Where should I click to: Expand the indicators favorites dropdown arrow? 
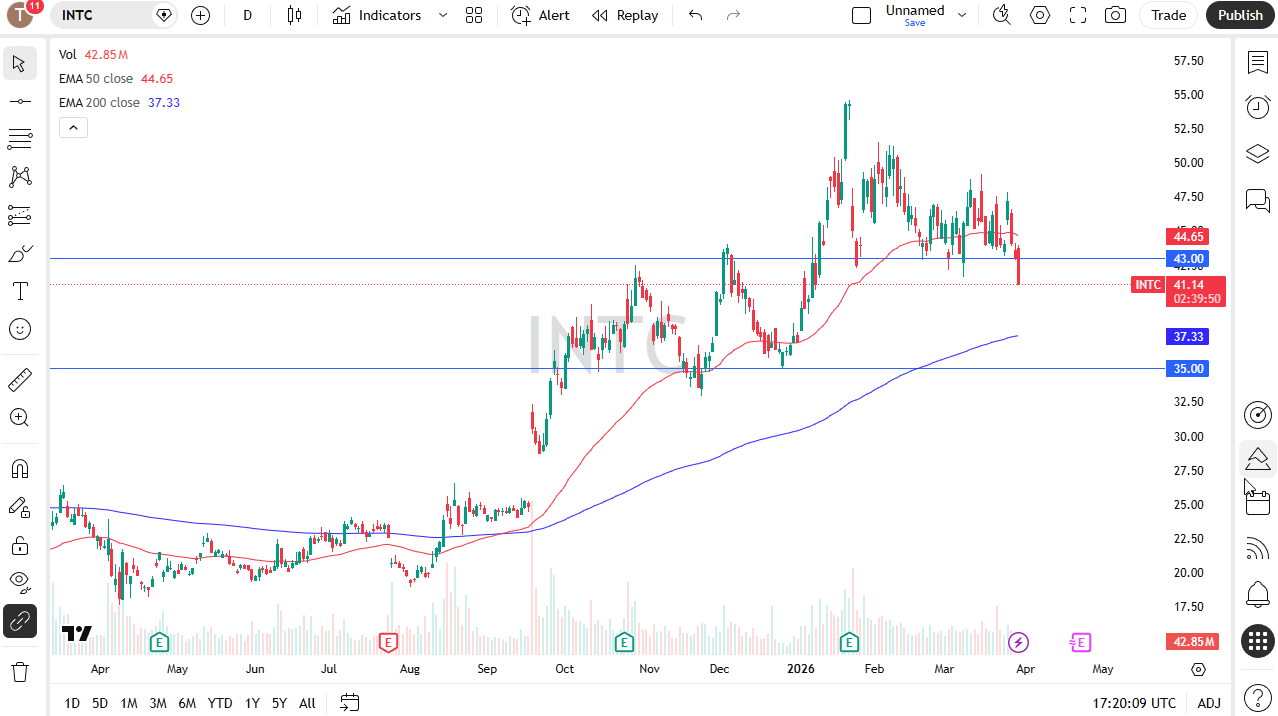pyautogui.click(x=442, y=15)
